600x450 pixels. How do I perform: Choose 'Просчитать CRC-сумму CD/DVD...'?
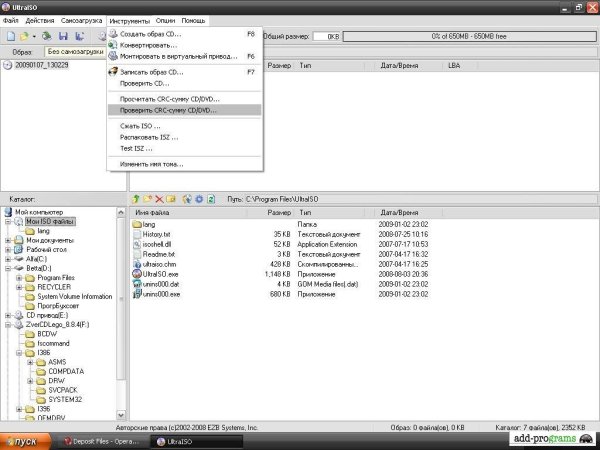click(185, 99)
